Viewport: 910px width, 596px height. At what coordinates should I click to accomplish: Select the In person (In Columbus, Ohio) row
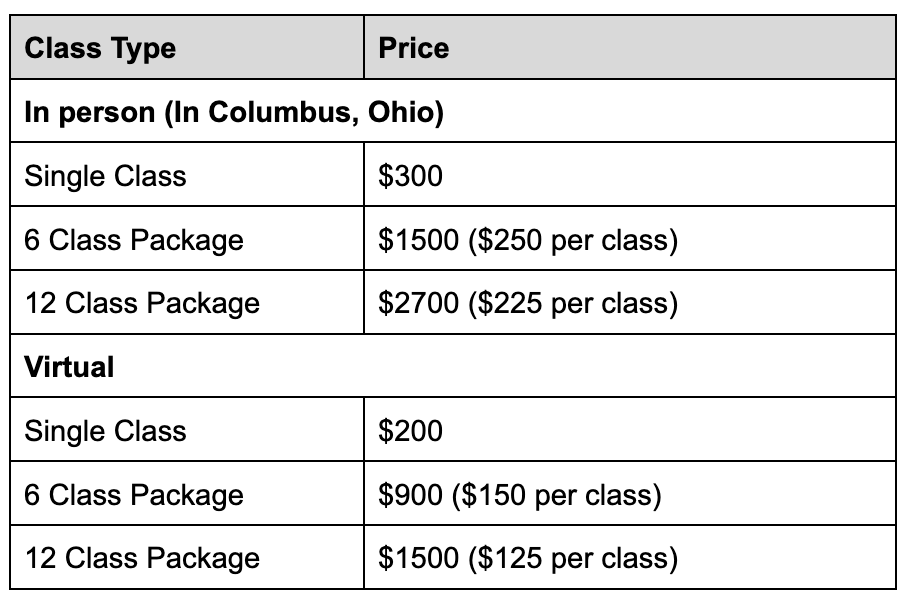pos(453,111)
